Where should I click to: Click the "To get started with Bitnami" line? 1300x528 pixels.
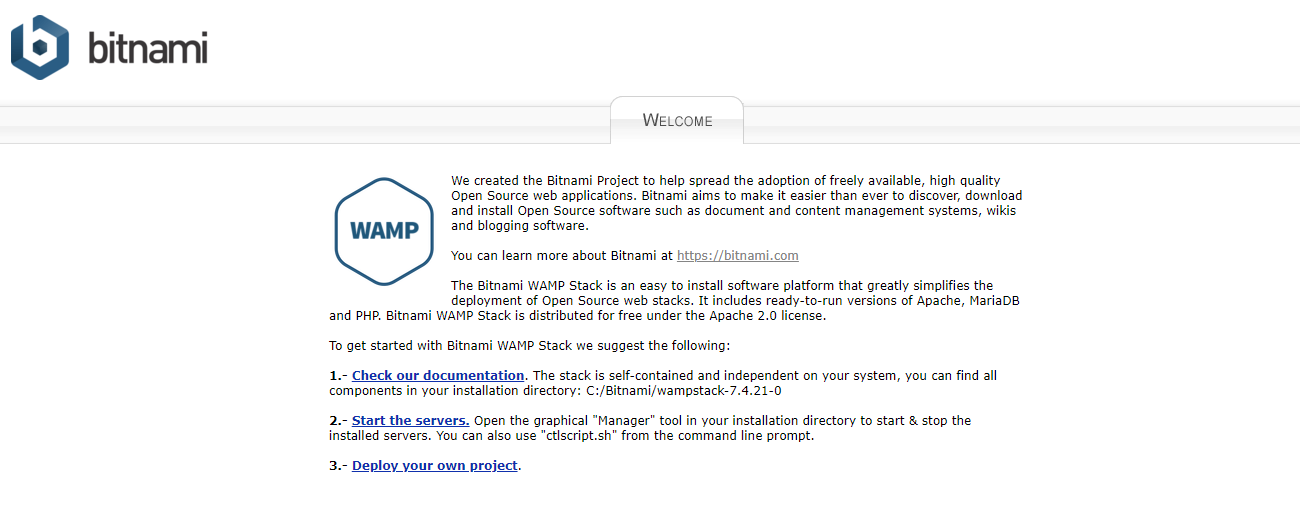[x=530, y=346]
